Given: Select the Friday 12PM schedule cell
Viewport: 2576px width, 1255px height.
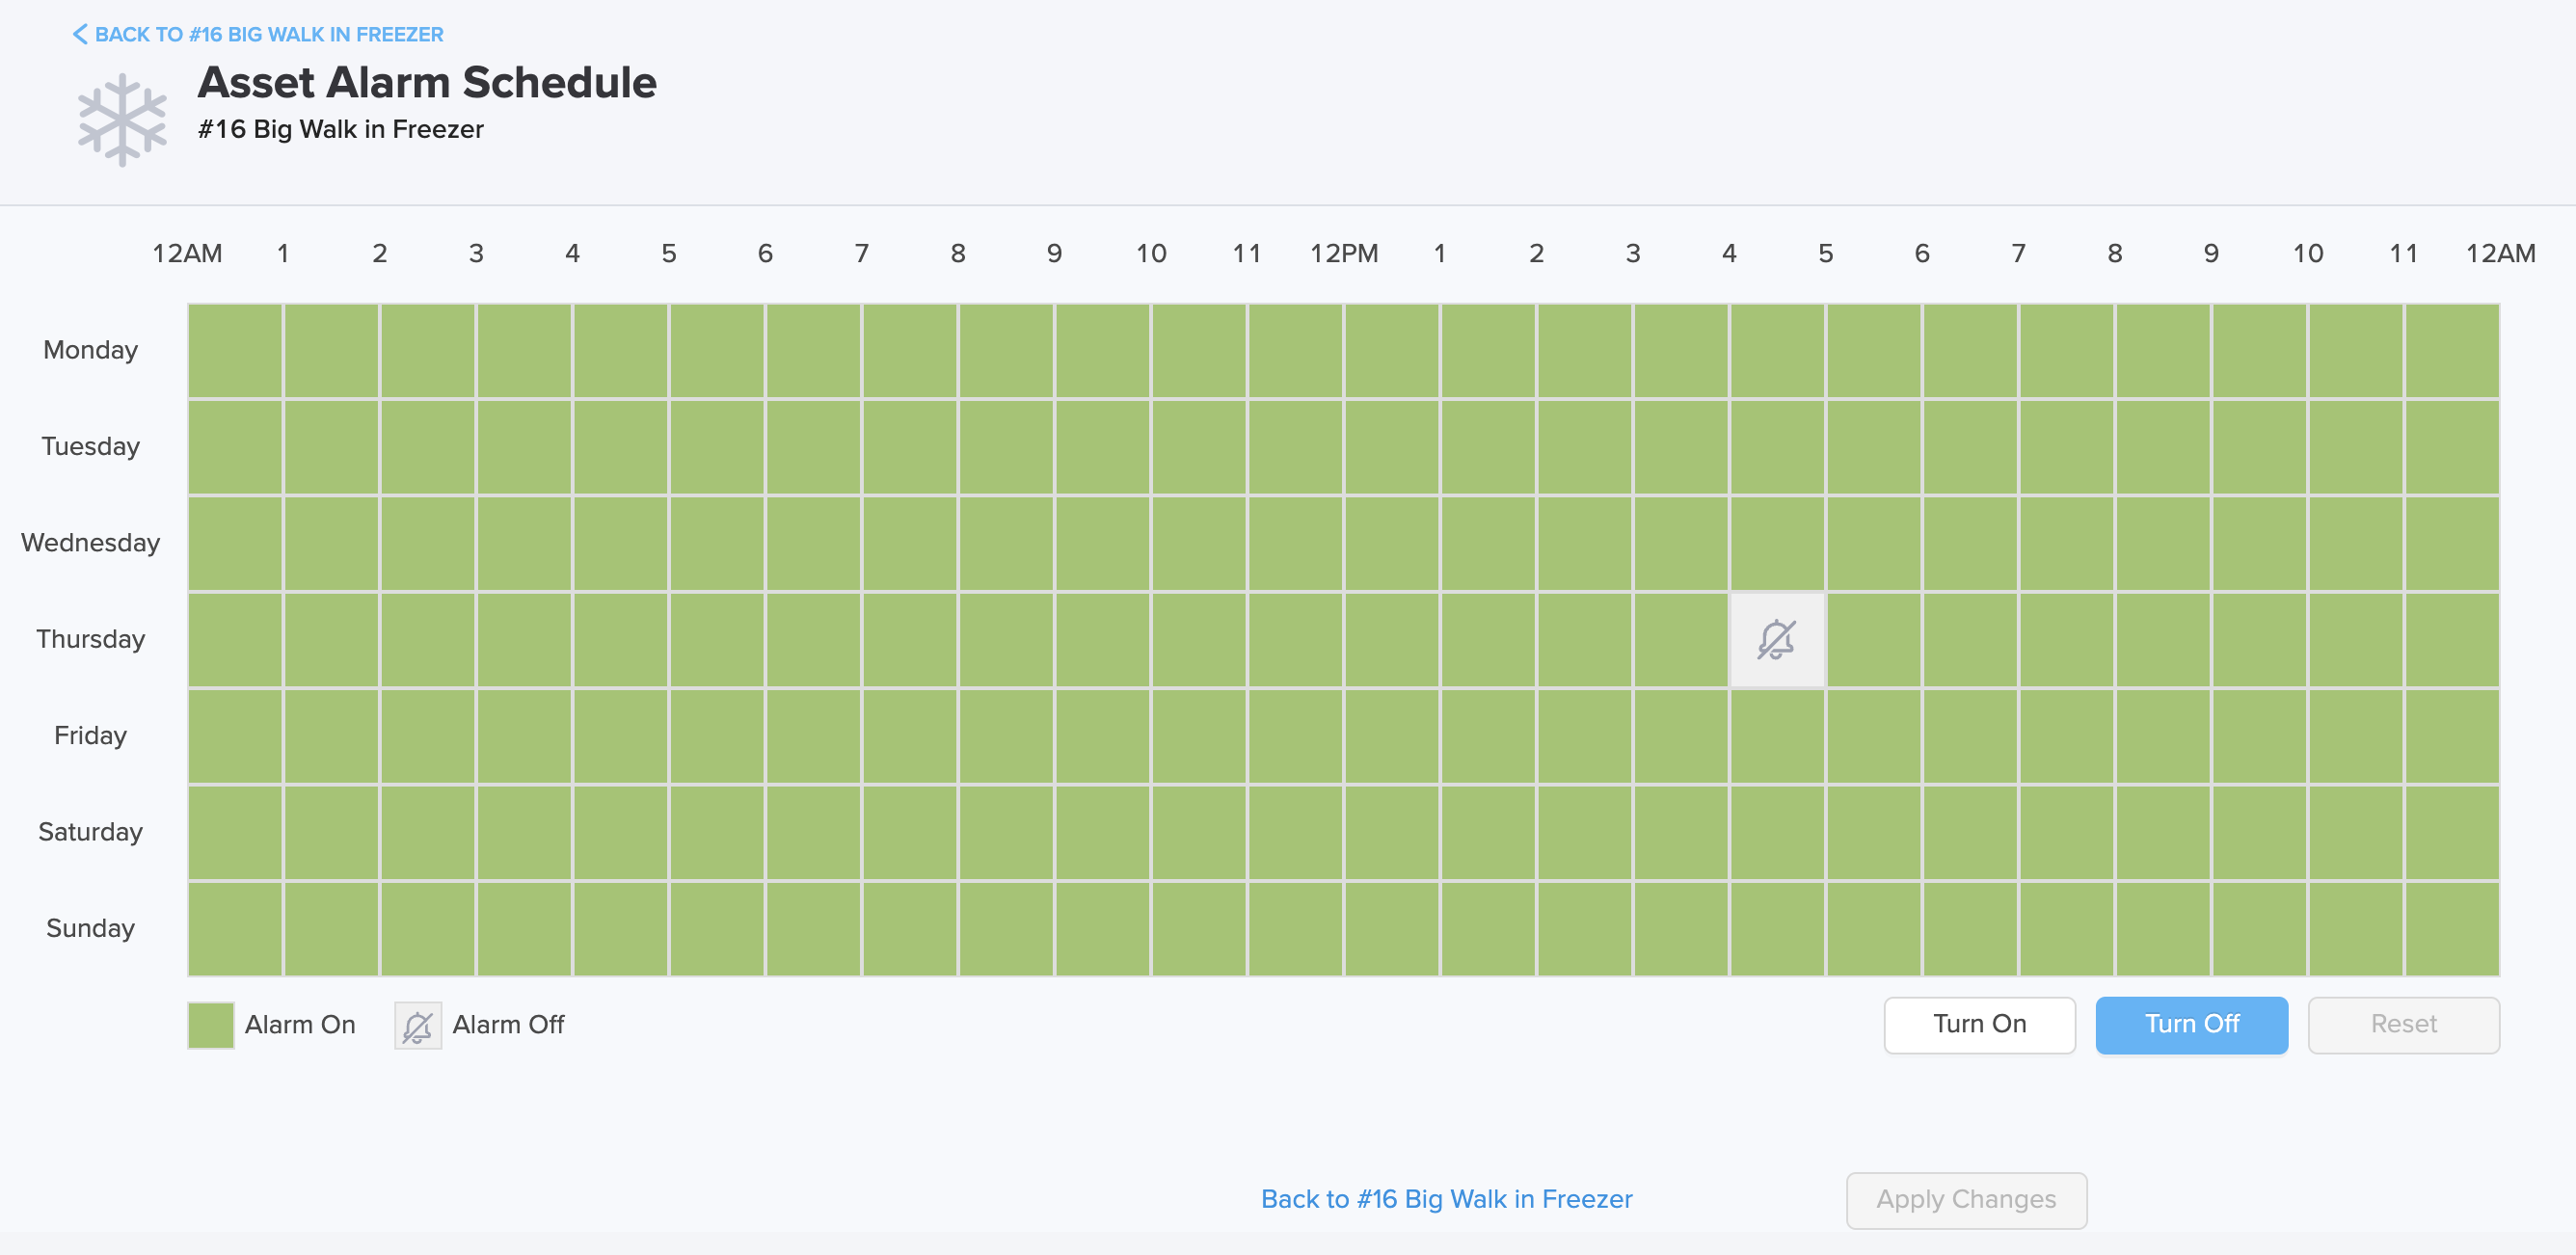Looking at the screenshot, I should click(x=1392, y=736).
